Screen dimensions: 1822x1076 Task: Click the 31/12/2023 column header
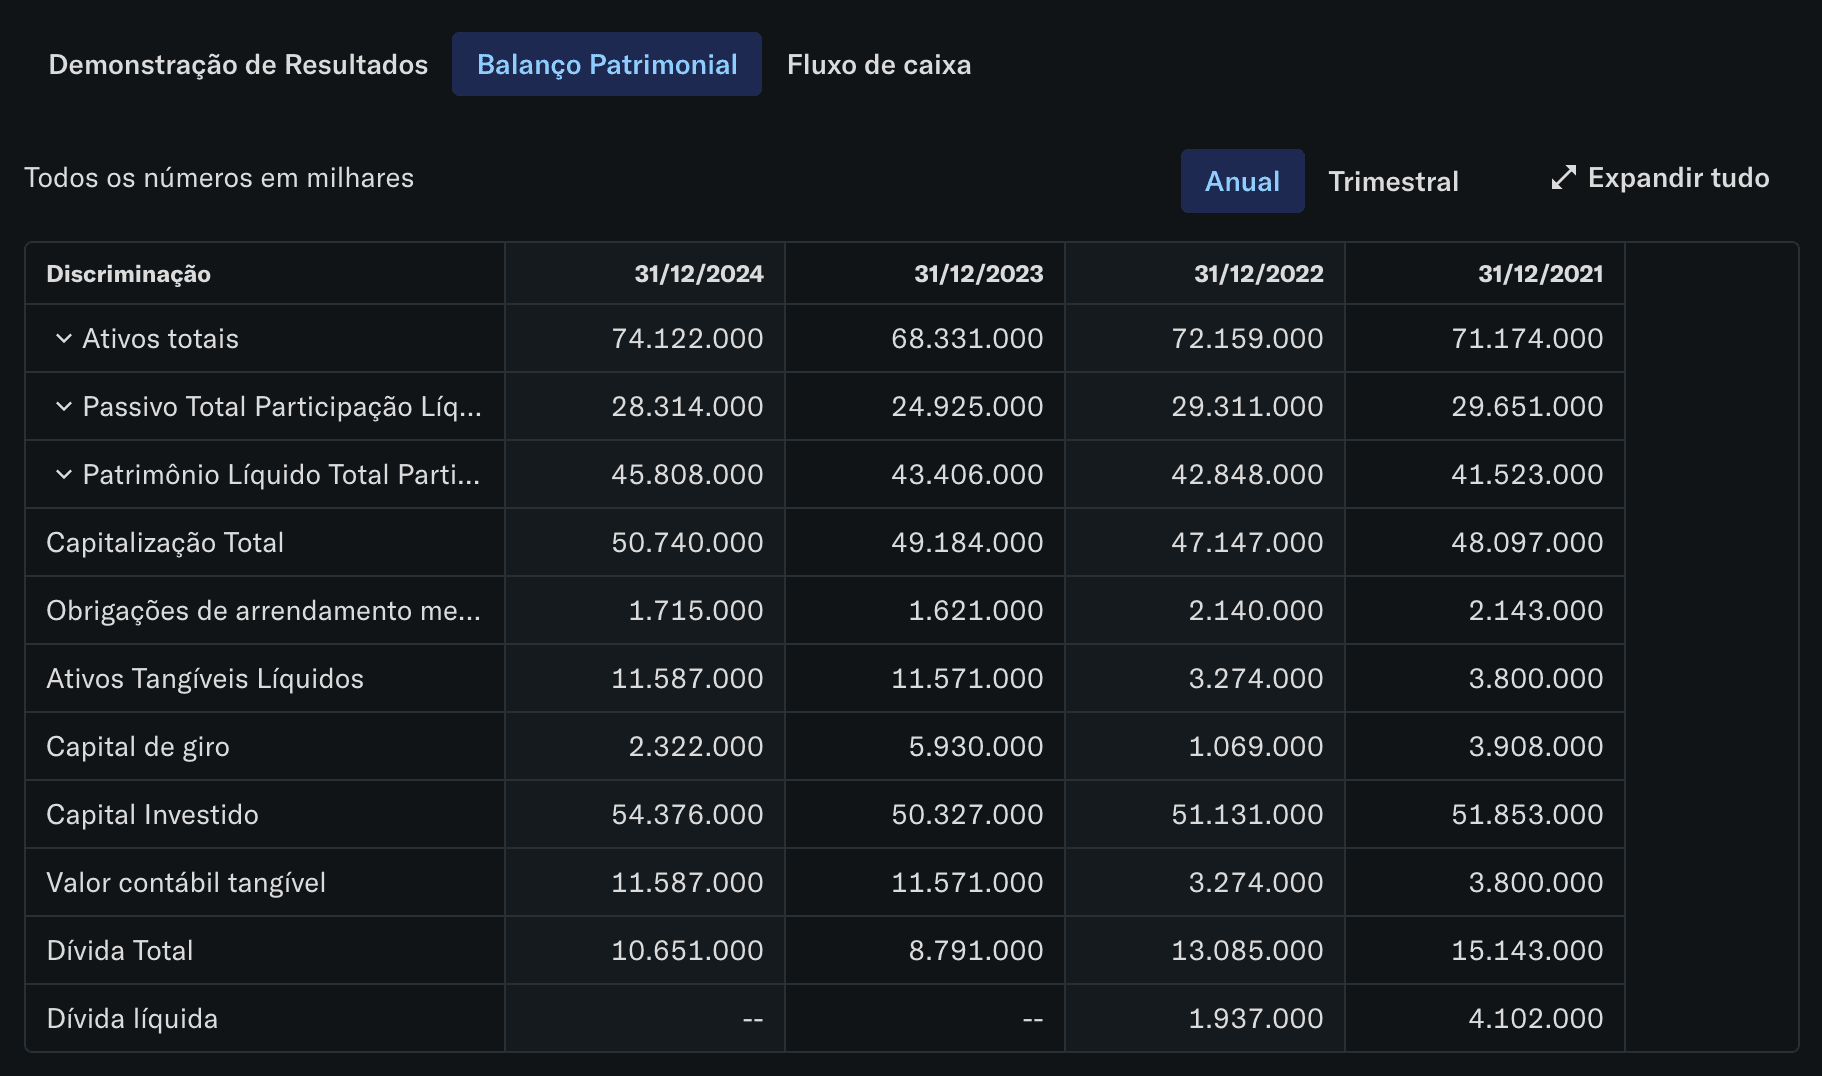click(x=978, y=274)
